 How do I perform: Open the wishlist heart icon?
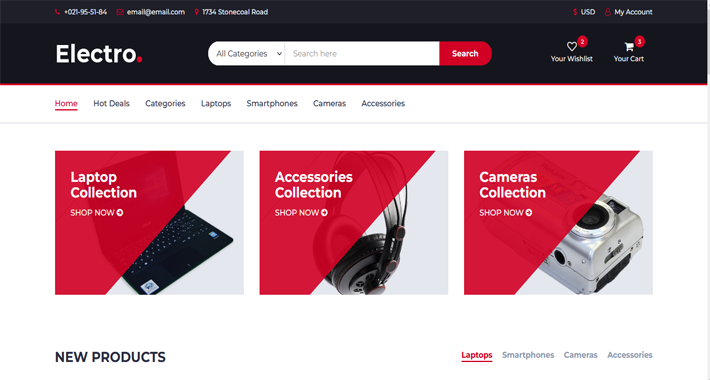click(571, 46)
